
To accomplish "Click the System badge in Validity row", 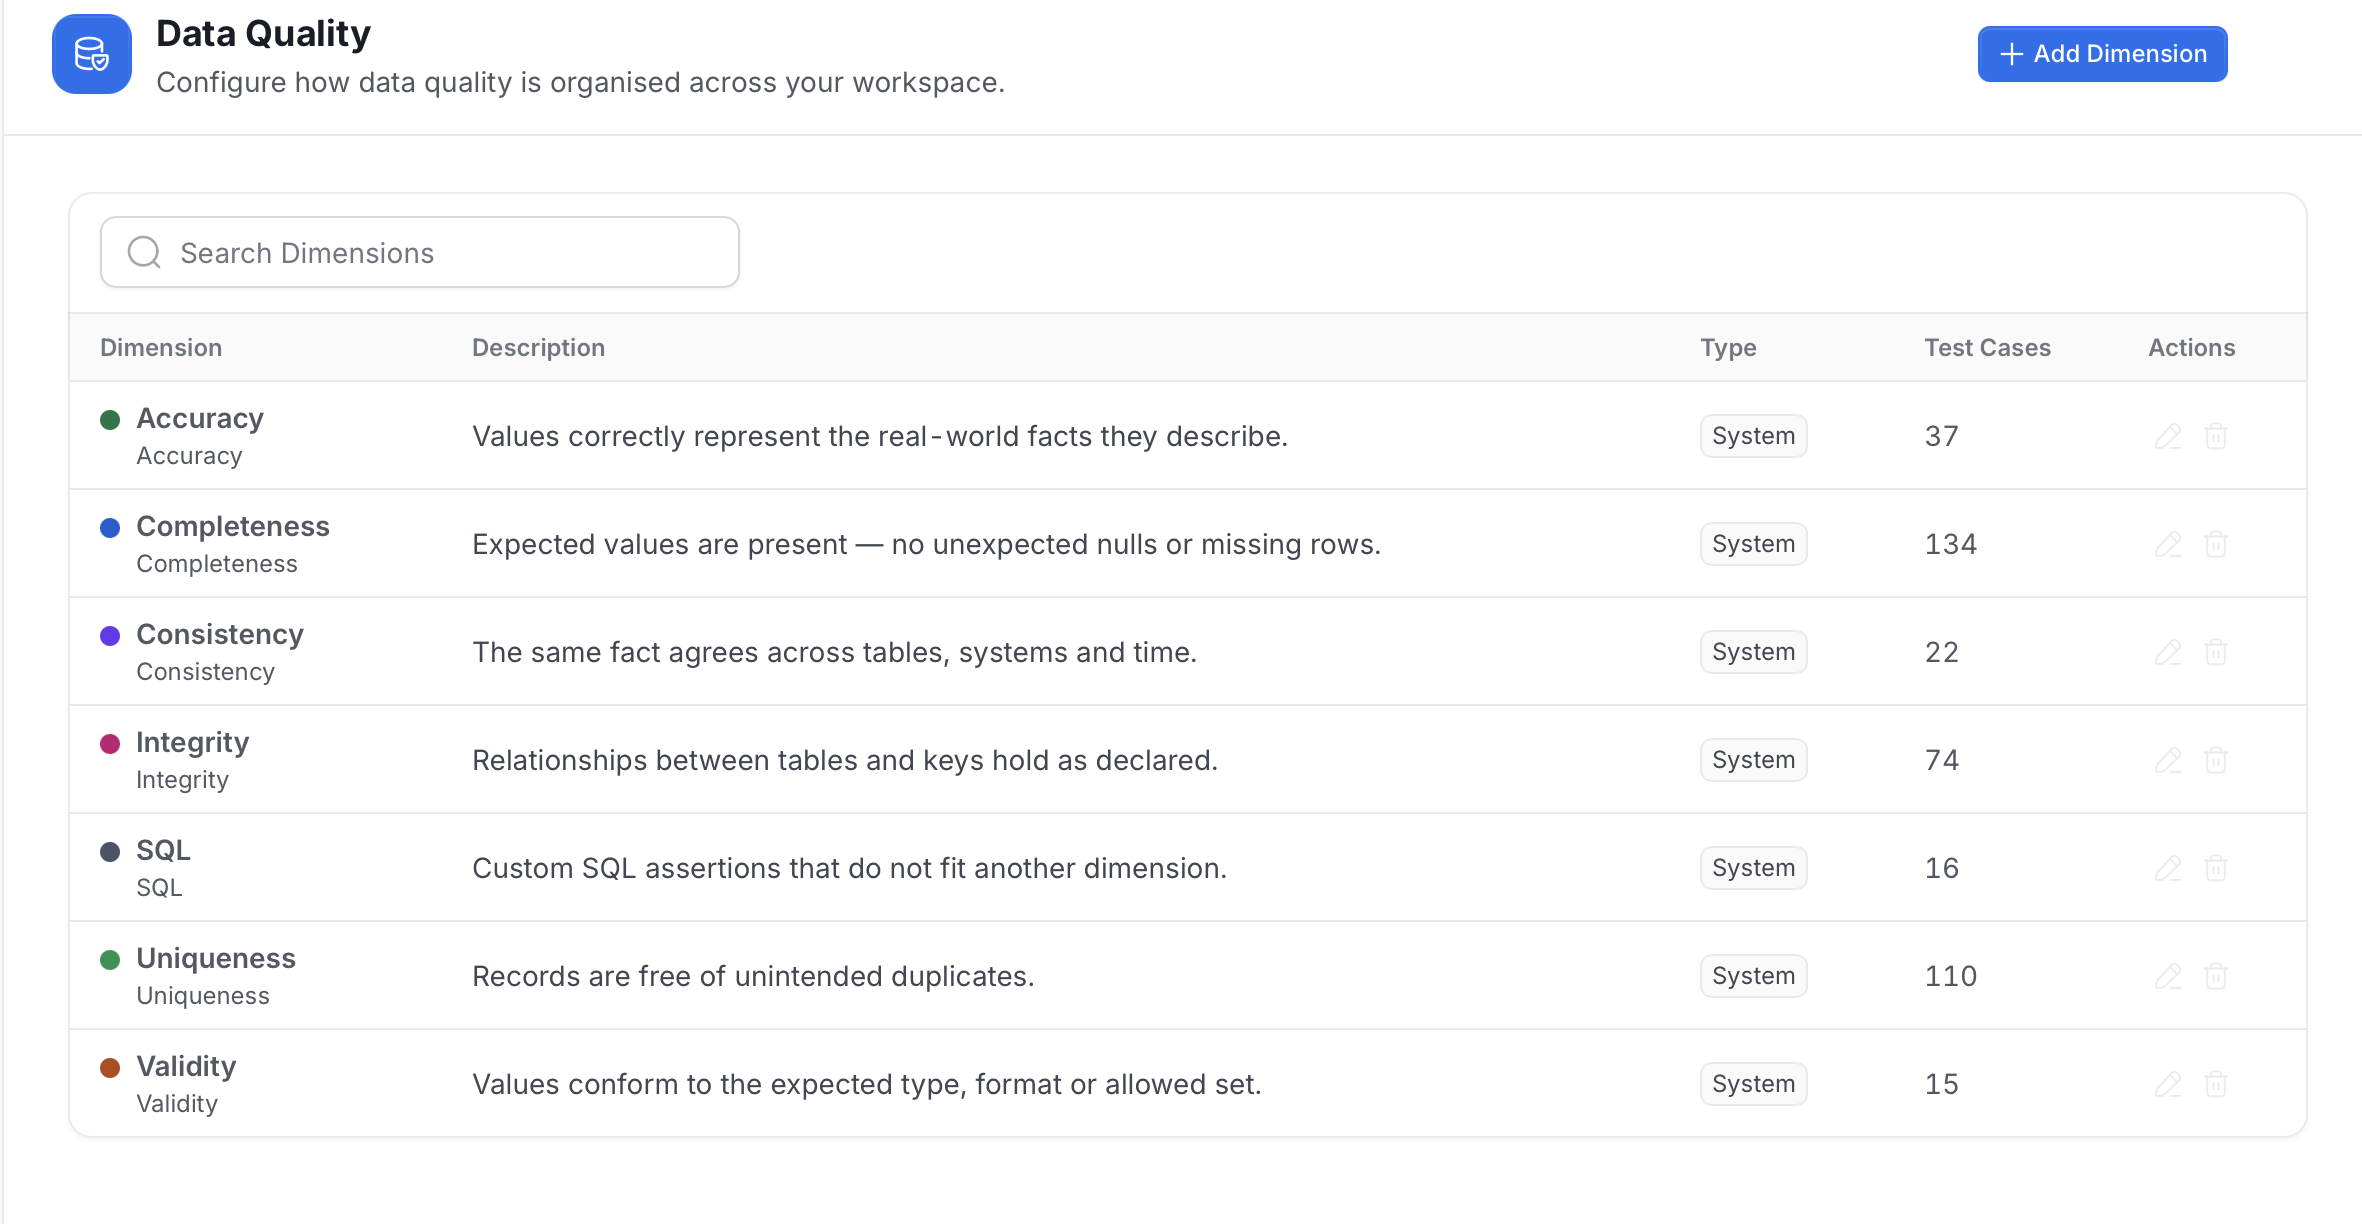I will (1753, 1084).
